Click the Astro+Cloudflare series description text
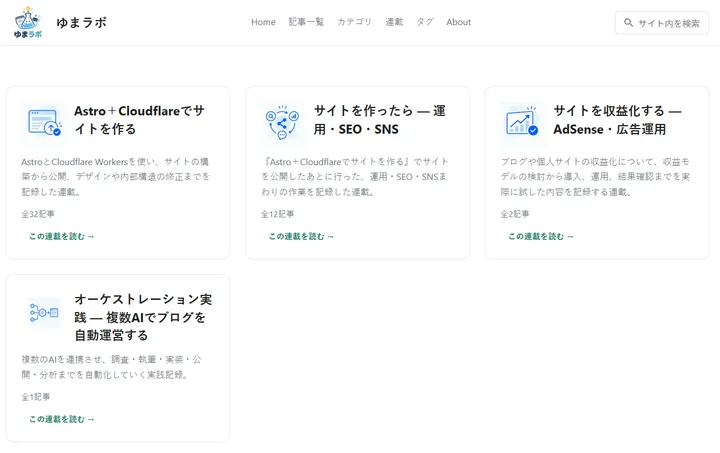 point(115,177)
